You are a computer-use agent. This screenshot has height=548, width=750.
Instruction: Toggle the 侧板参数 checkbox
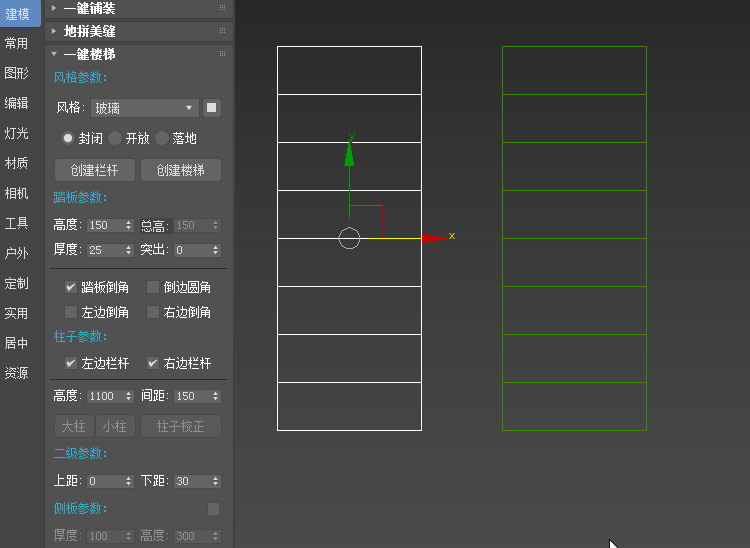click(x=213, y=509)
